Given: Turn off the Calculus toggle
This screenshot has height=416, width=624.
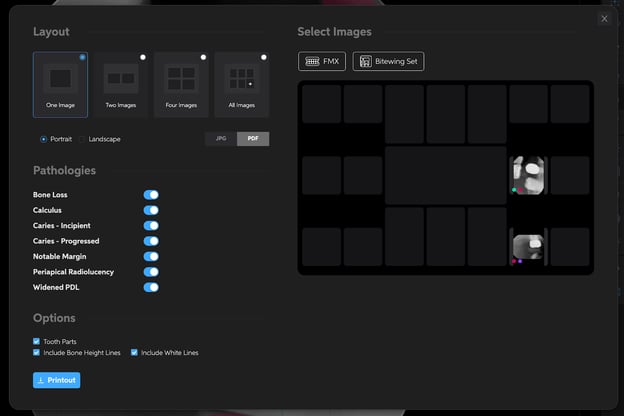Looking at the screenshot, I should tap(151, 210).
